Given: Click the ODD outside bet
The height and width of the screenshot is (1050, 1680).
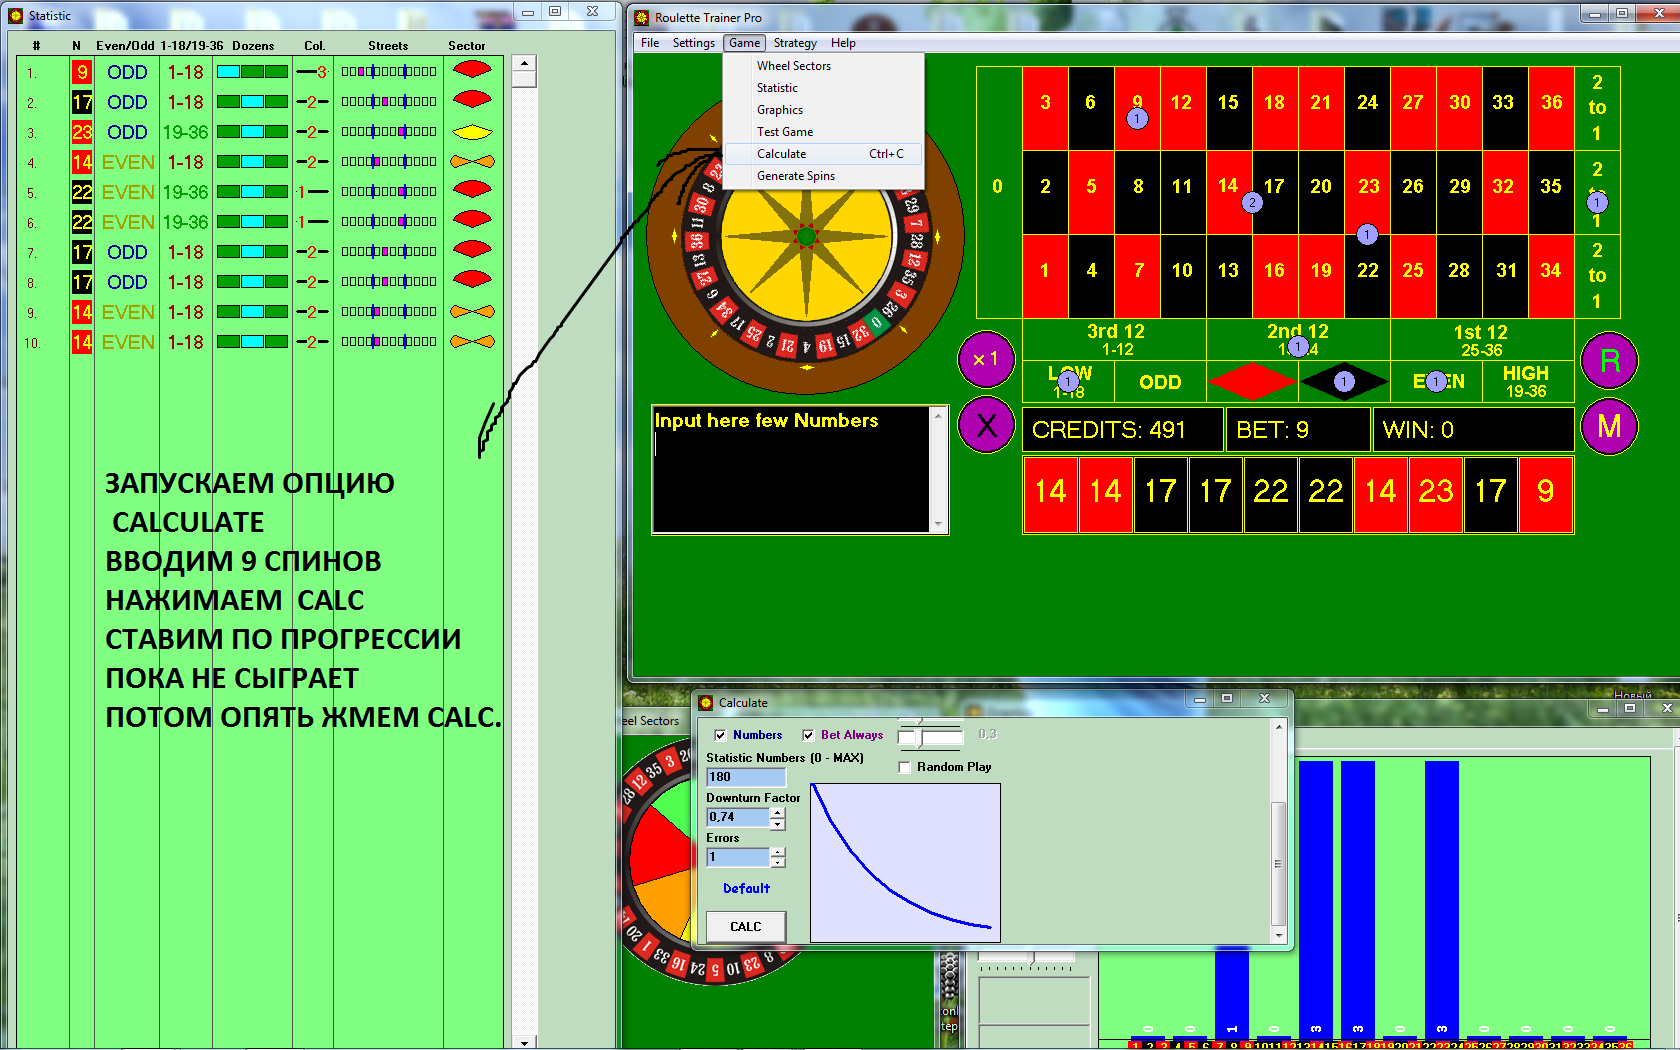Looking at the screenshot, I should click(x=1160, y=382).
